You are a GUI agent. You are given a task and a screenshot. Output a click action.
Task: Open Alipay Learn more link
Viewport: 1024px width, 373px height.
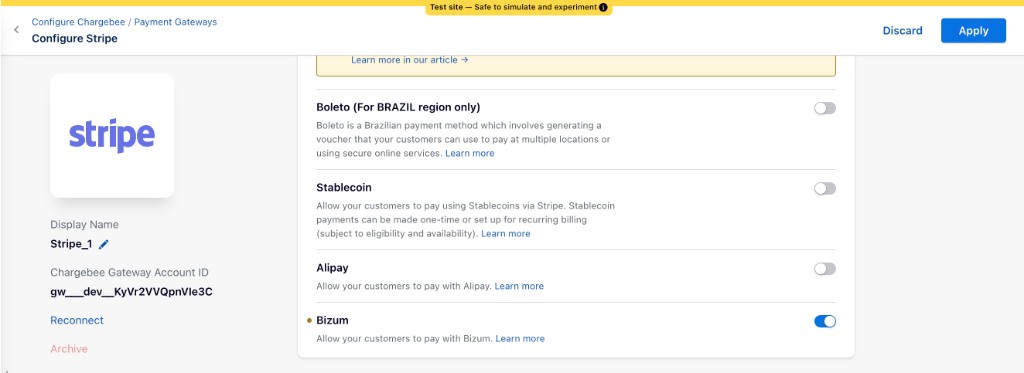point(519,287)
